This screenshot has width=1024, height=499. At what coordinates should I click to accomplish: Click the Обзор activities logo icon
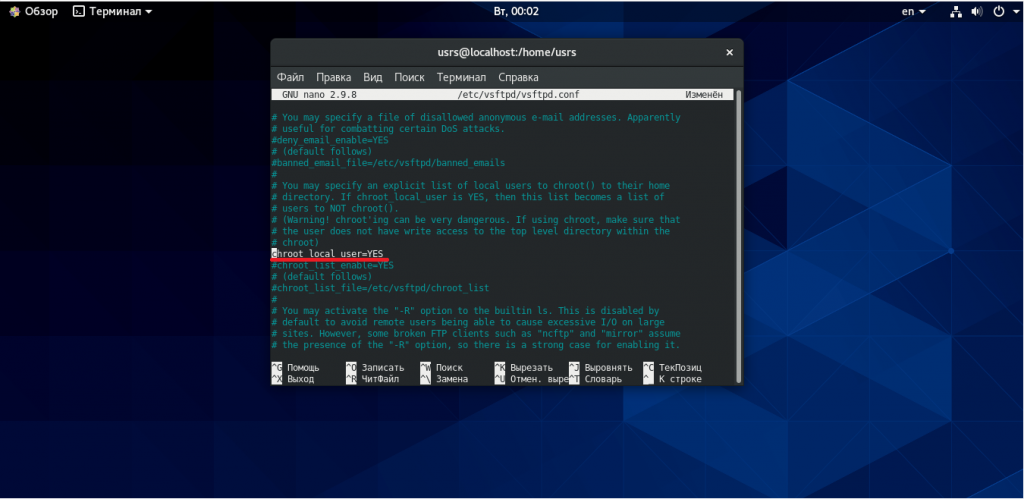coord(14,11)
